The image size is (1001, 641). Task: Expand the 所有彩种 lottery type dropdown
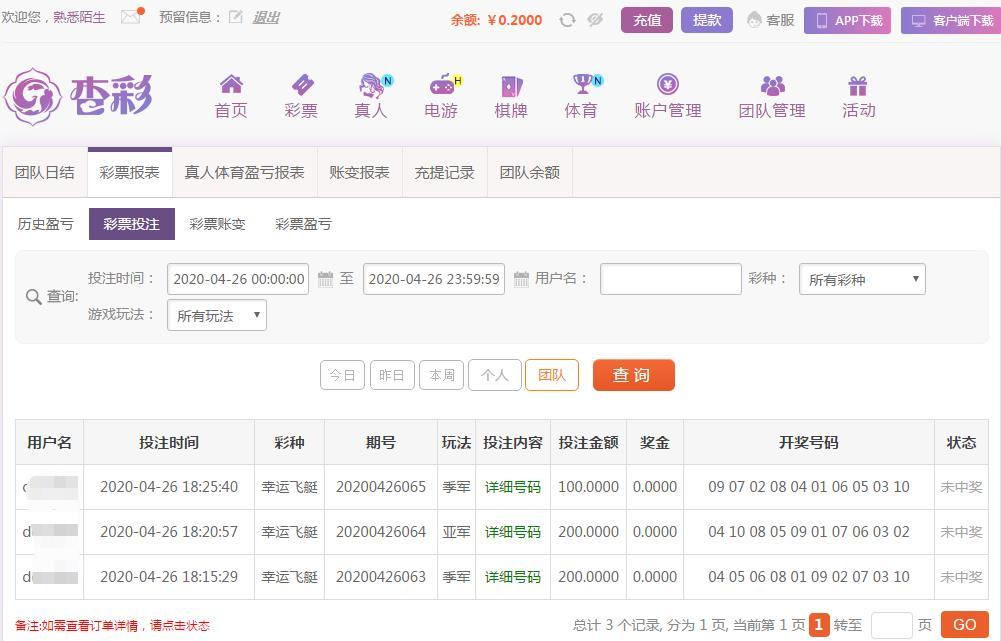[862, 280]
